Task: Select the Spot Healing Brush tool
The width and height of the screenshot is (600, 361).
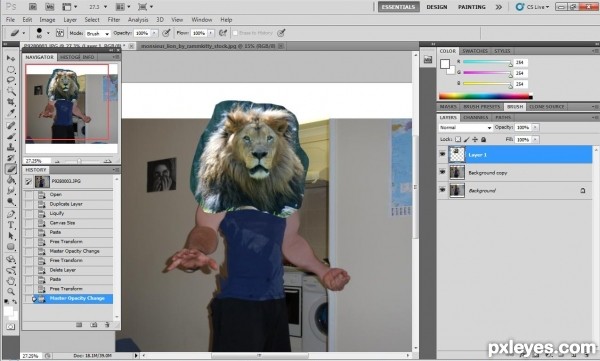Action: pos(11,125)
